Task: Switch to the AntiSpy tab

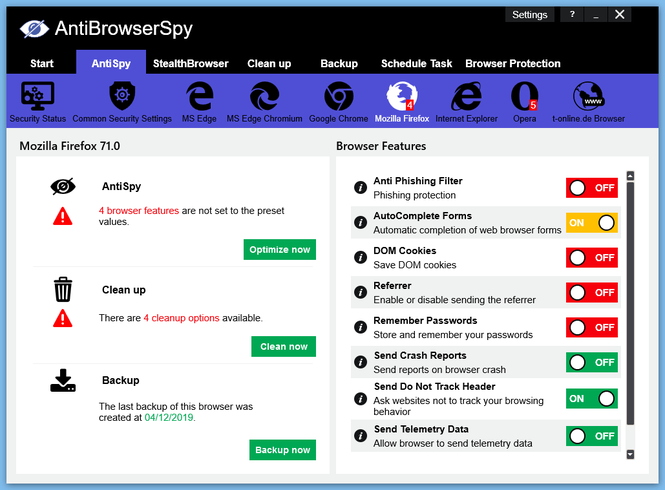Action: (x=111, y=62)
